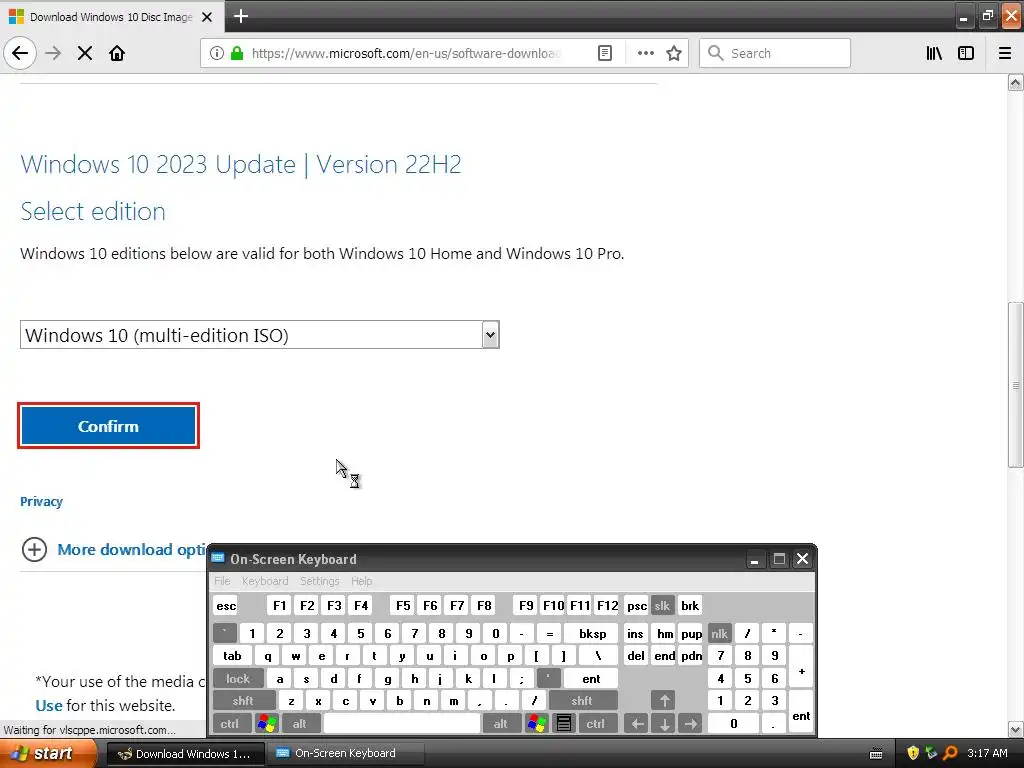The width and height of the screenshot is (1024, 768).
Task: Click the circled plus icon beside More download options
Action: (x=35, y=549)
